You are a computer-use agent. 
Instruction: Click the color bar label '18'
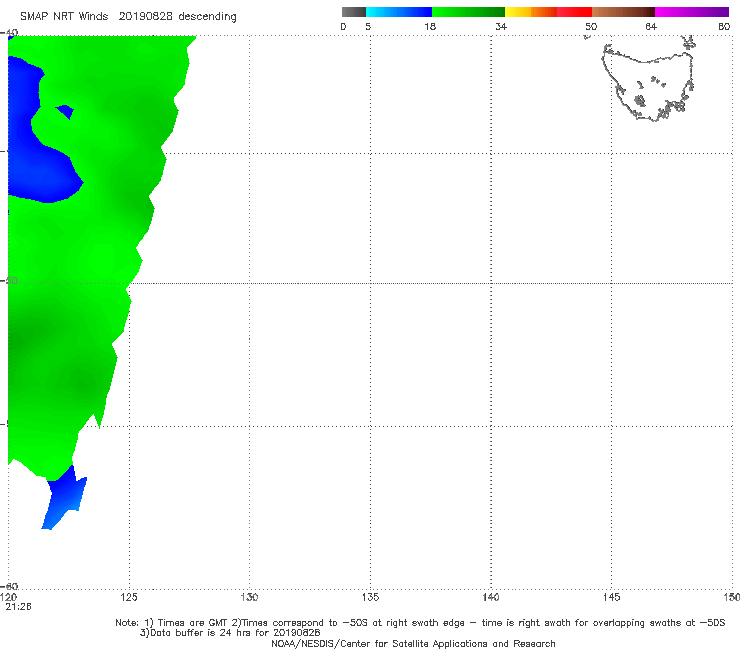pos(430,27)
